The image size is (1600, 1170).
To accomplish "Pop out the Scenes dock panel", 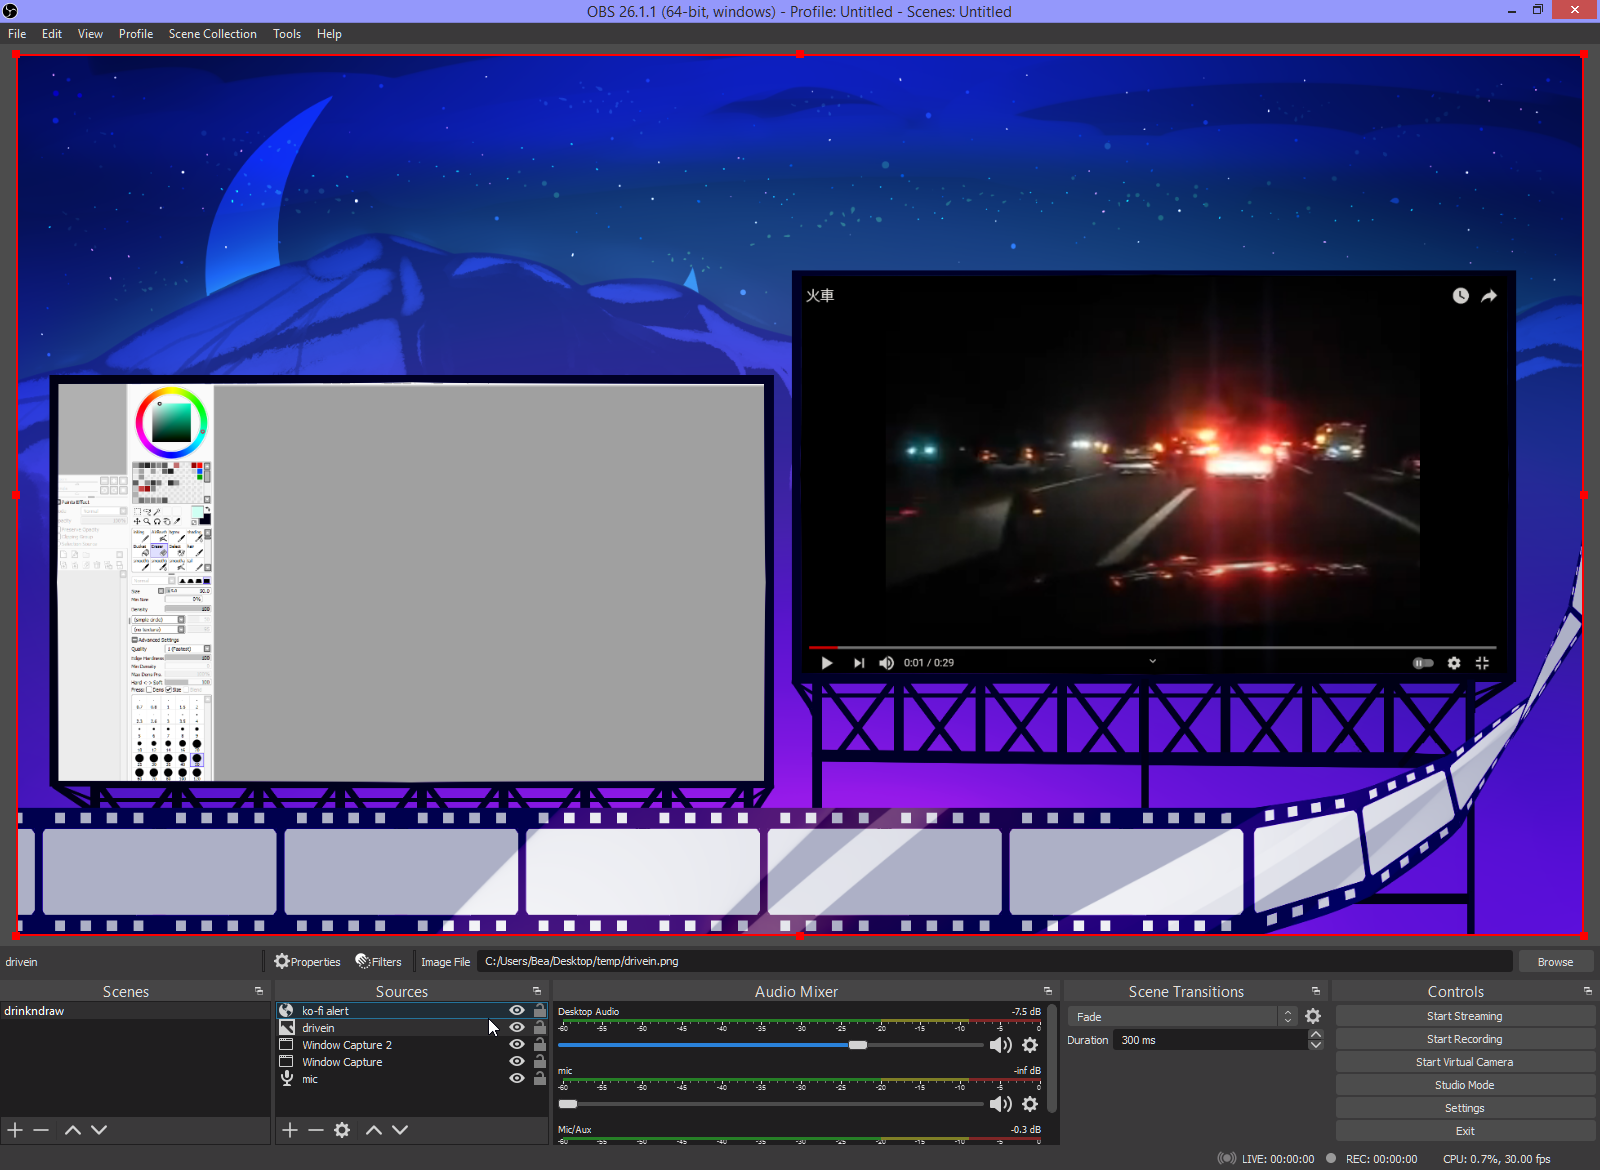I will 259,991.
